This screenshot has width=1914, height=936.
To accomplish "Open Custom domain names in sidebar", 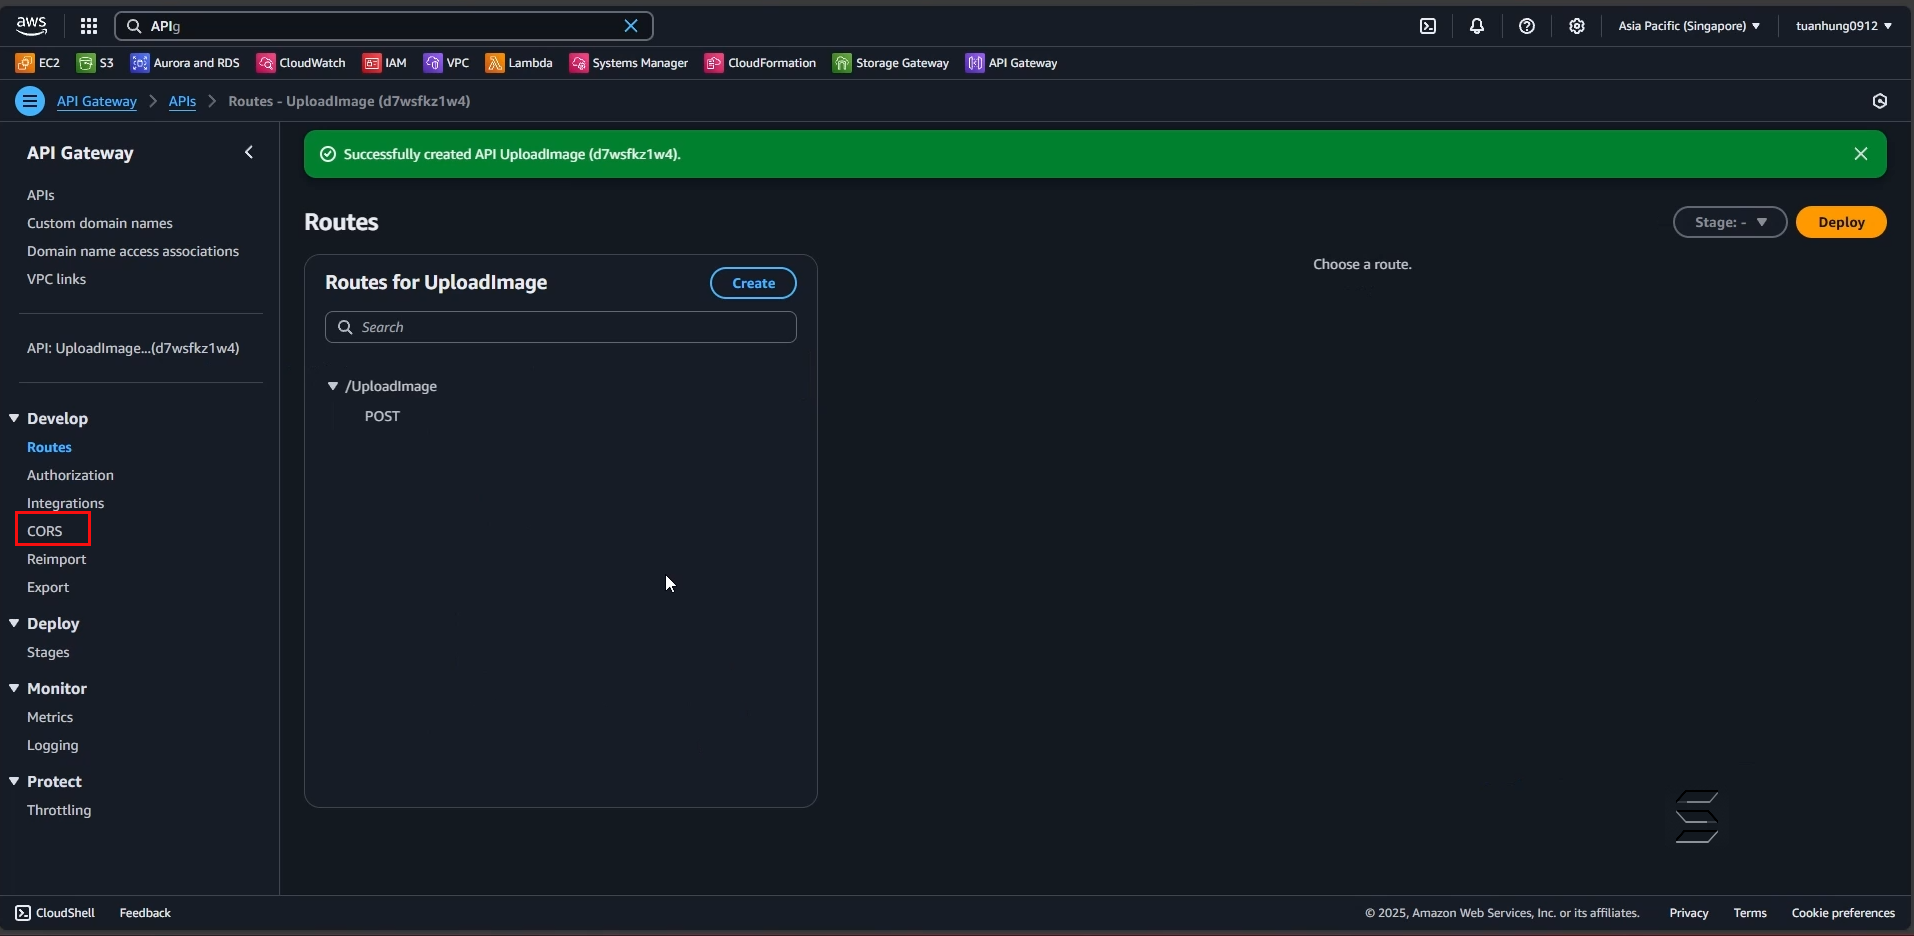I will pos(100,223).
